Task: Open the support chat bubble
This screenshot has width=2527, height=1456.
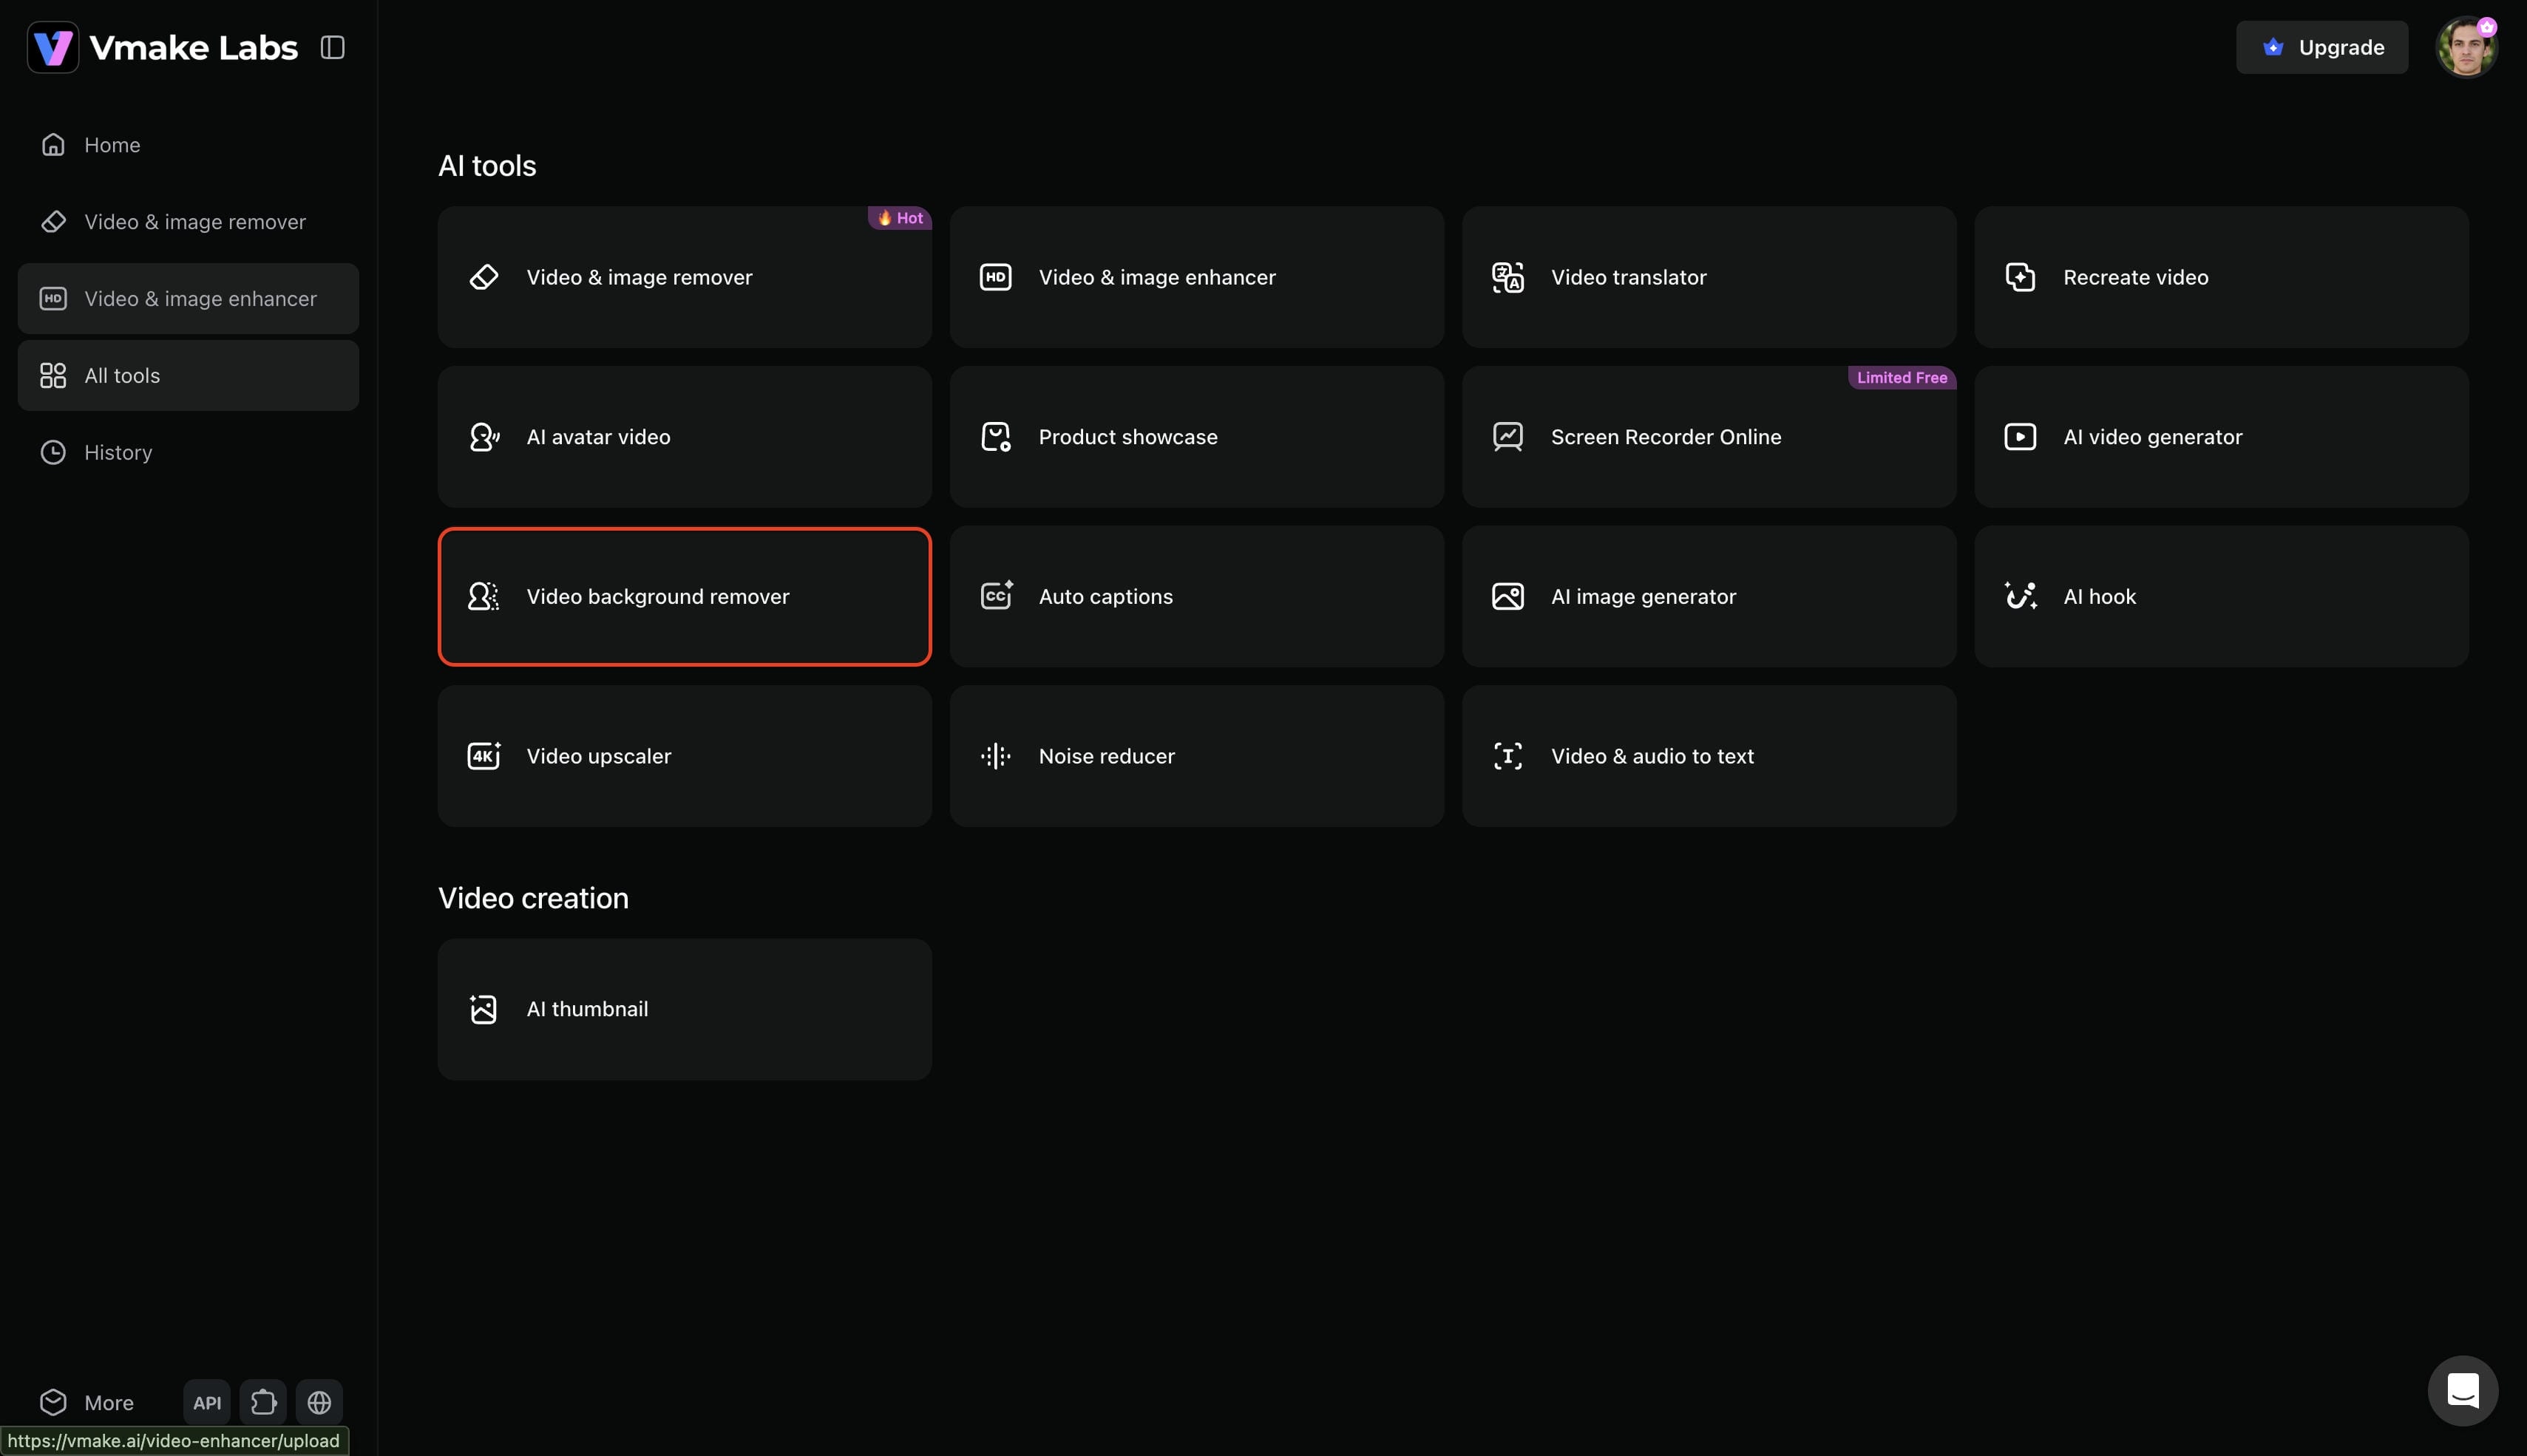Action: pyautogui.click(x=2463, y=1391)
